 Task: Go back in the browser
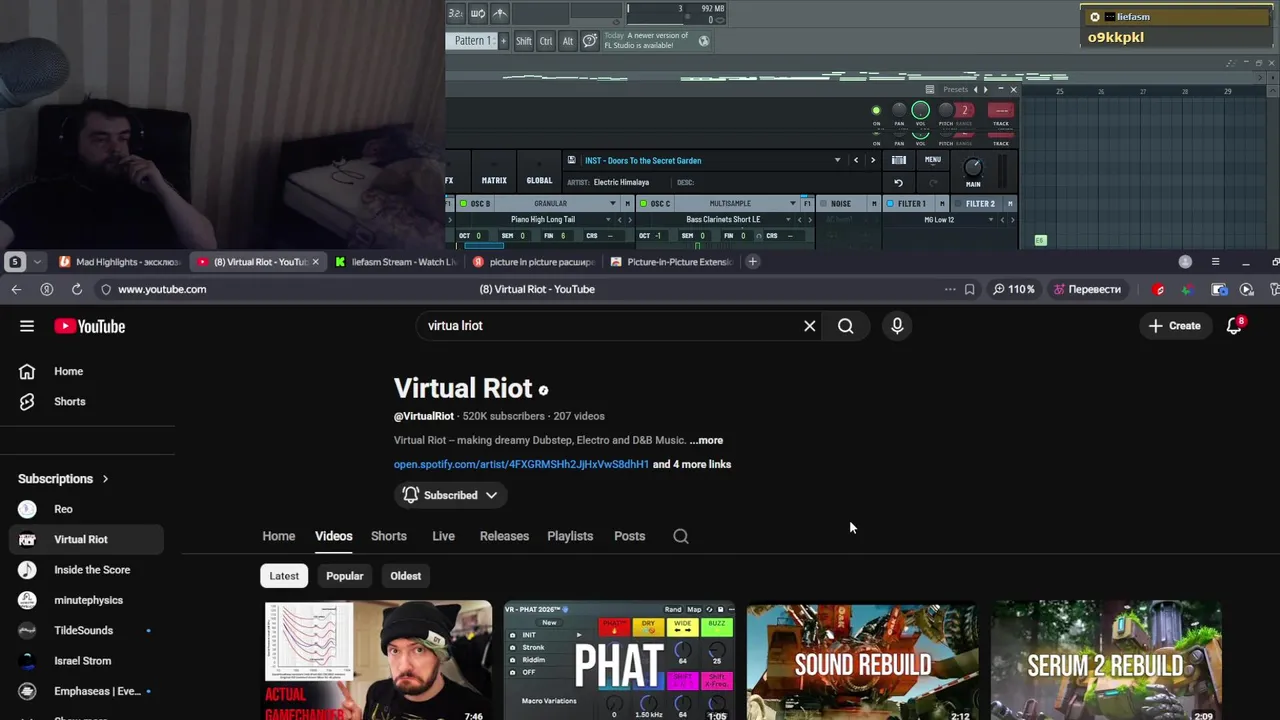click(x=16, y=289)
